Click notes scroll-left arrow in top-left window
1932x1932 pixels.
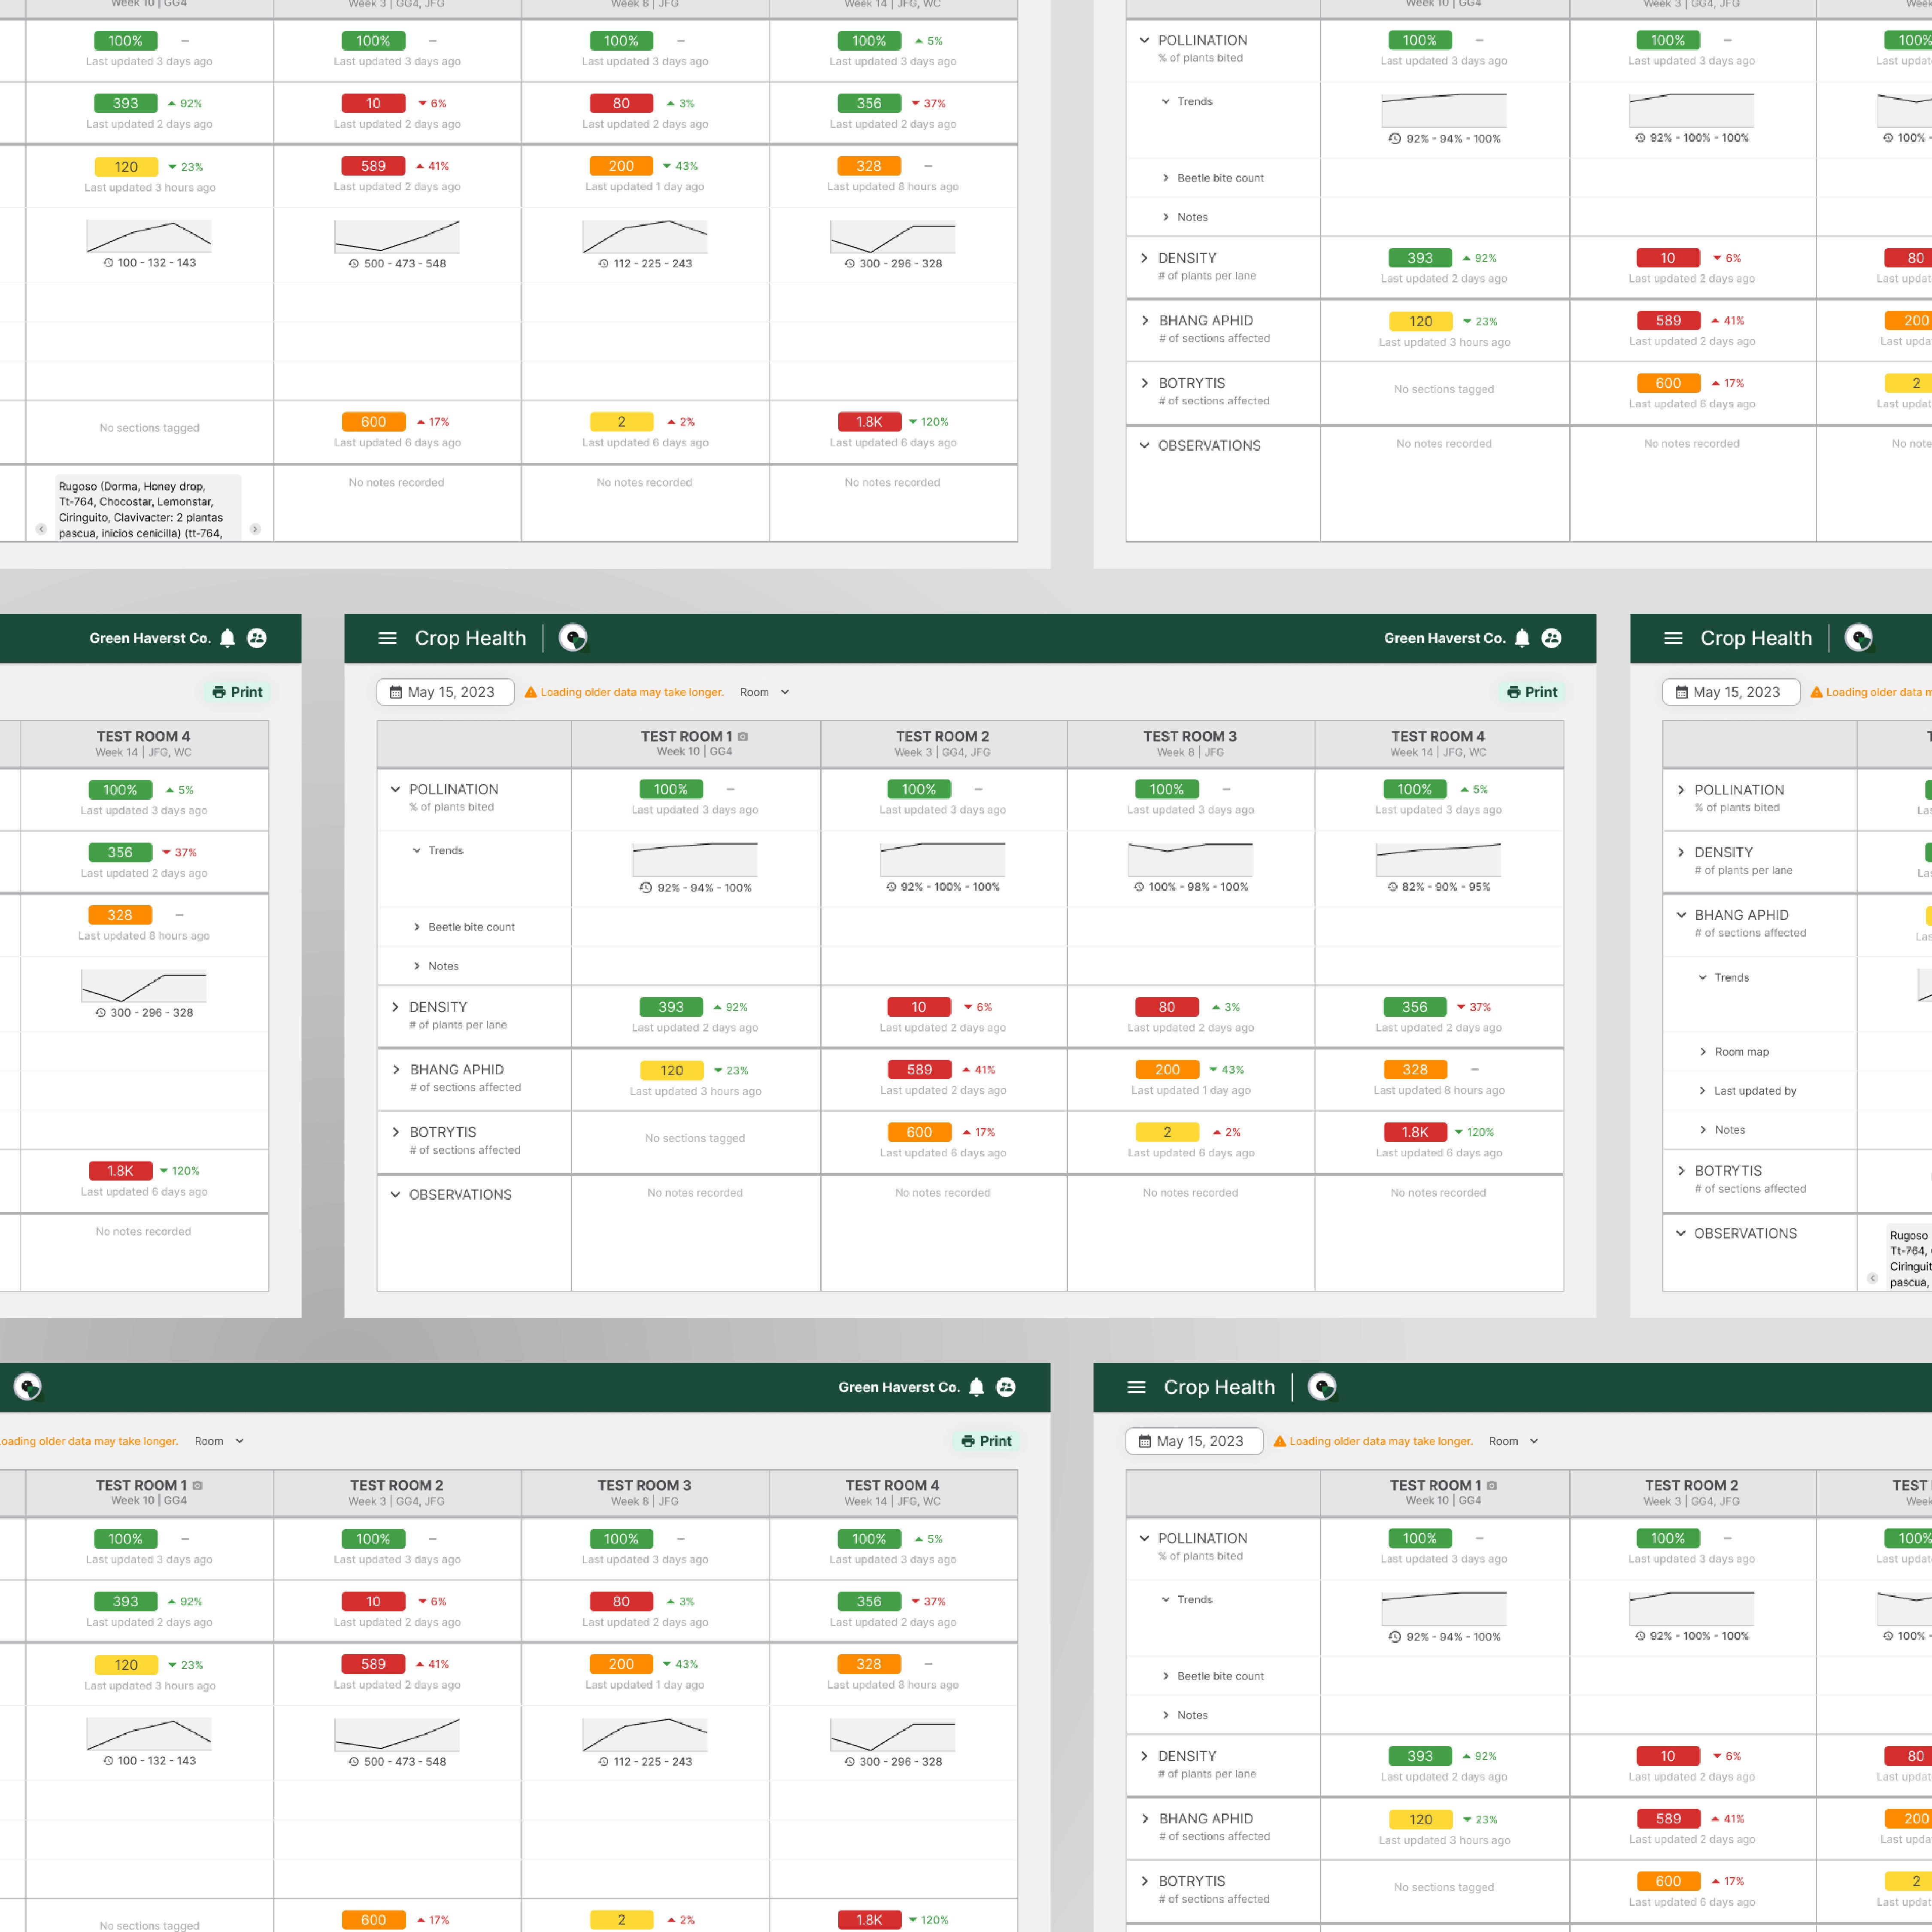[x=41, y=529]
